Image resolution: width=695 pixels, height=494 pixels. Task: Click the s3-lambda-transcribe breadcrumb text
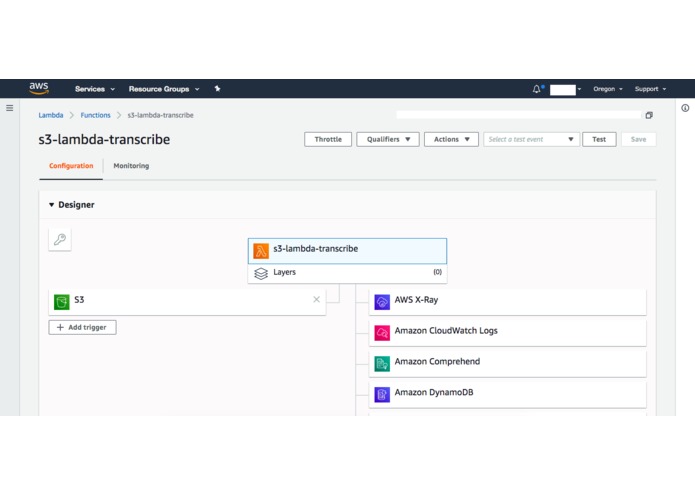(x=160, y=115)
